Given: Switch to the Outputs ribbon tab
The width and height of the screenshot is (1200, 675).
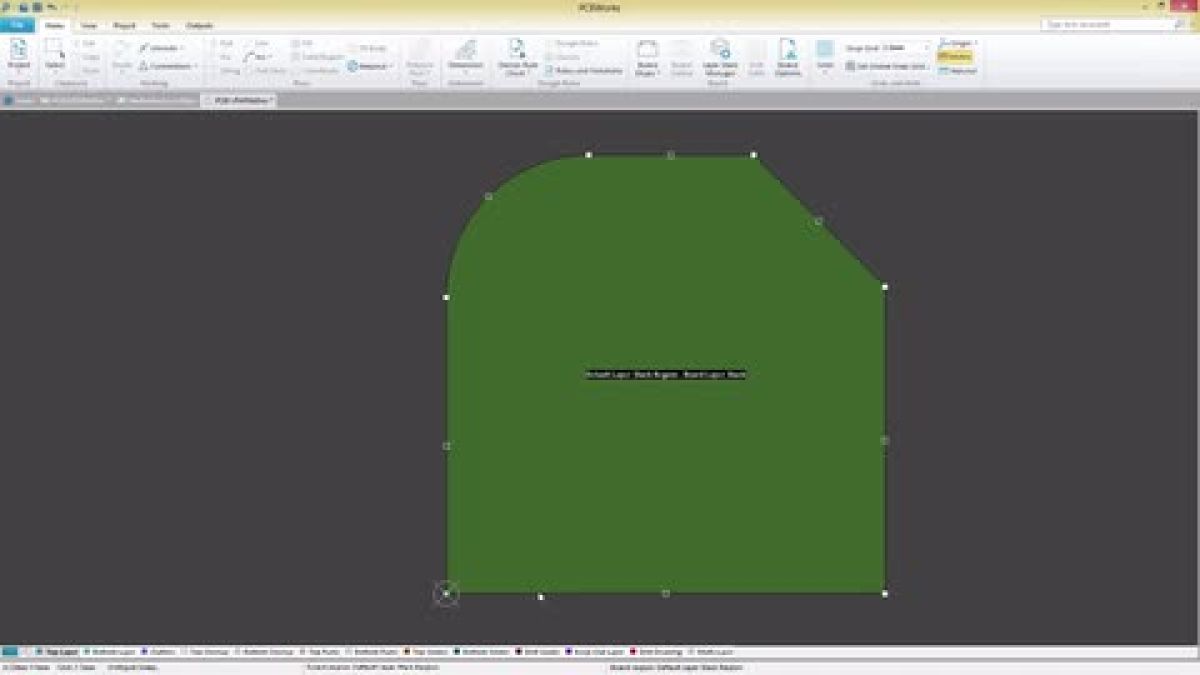Looking at the screenshot, I should [x=197, y=25].
